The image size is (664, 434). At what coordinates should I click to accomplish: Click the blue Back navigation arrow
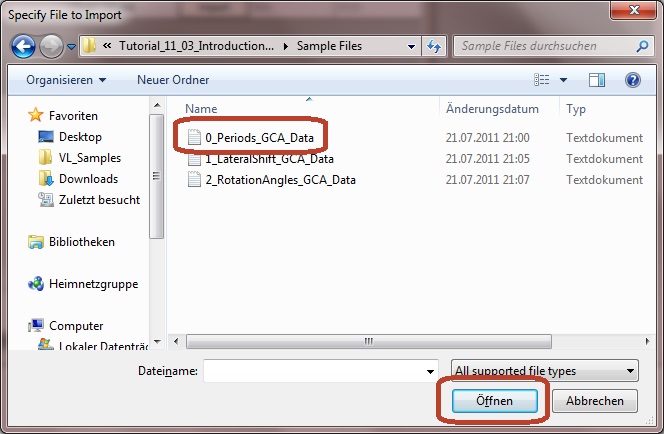(x=23, y=46)
